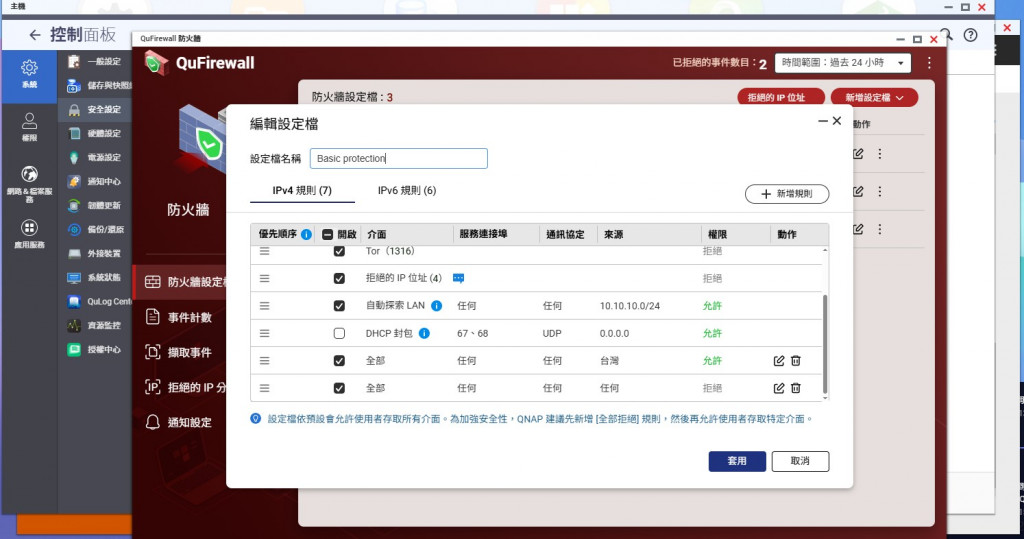Switch to the IPv6 規則 (6) tab
1024x539 pixels.
tap(407, 190)
